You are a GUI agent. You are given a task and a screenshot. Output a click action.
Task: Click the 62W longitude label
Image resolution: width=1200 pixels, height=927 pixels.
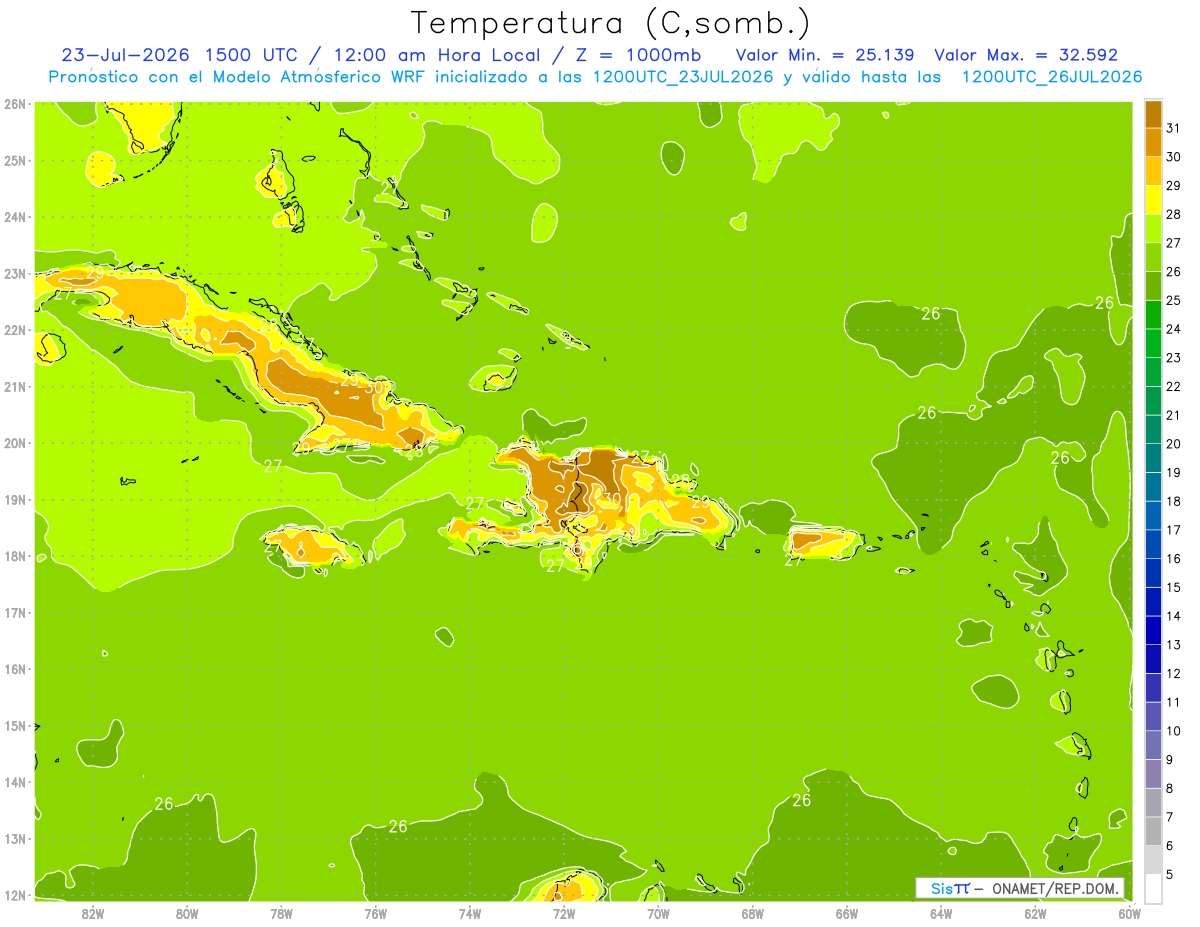(x=1035, y=912)
